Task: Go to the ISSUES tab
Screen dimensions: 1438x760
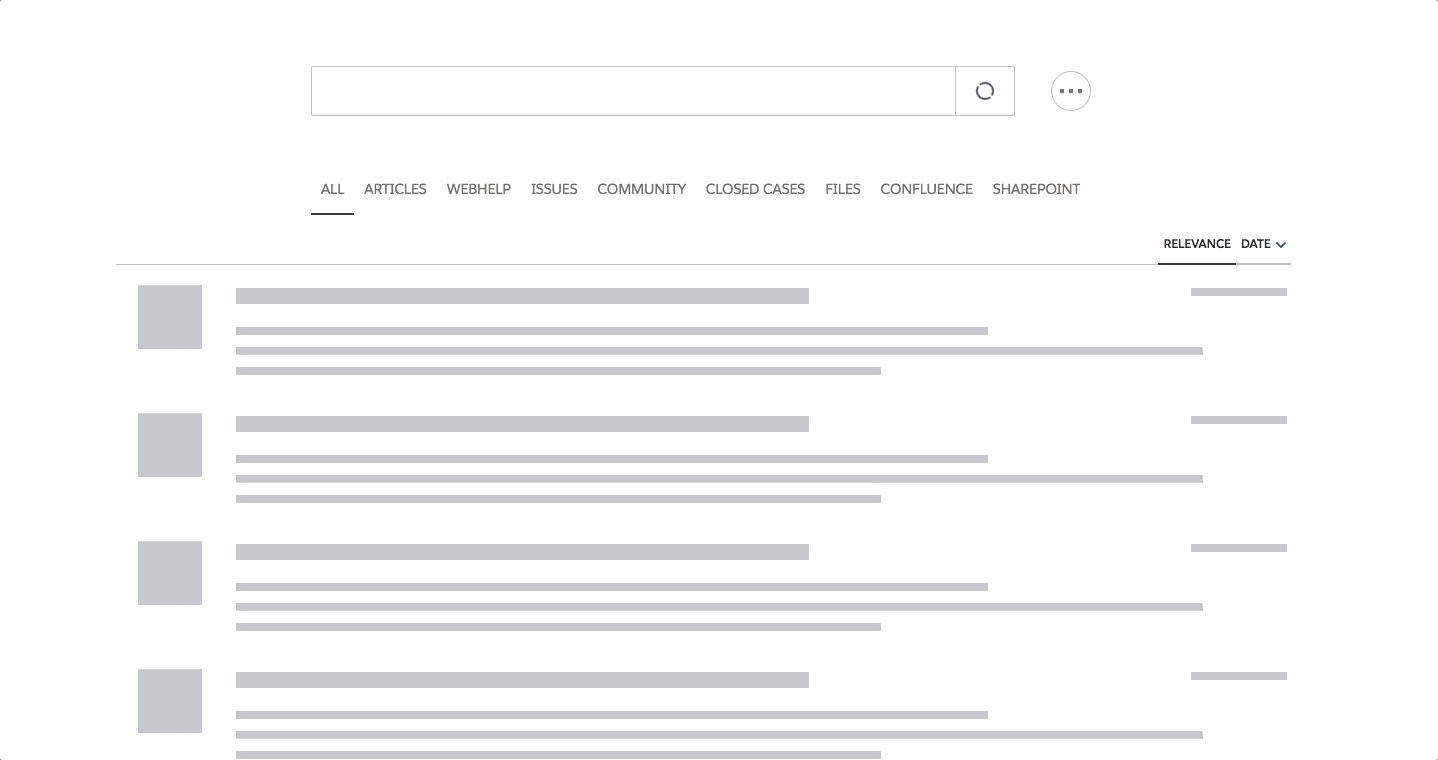Action: point(554,189)
